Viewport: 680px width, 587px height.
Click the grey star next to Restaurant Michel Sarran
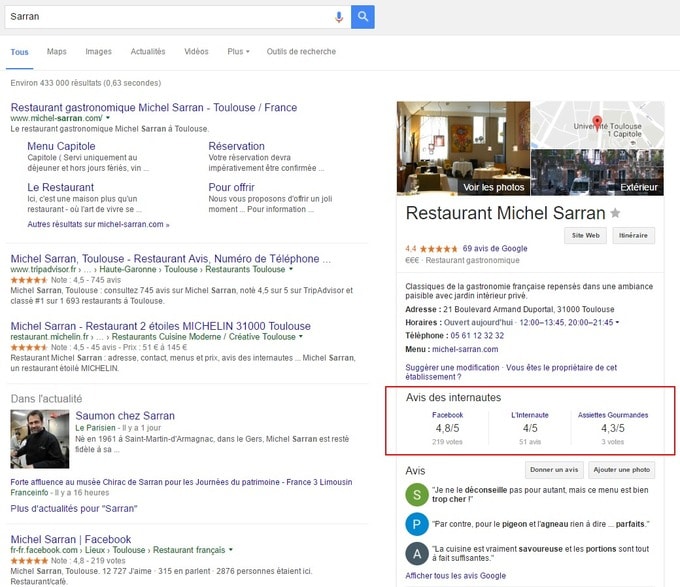[615, 213]
